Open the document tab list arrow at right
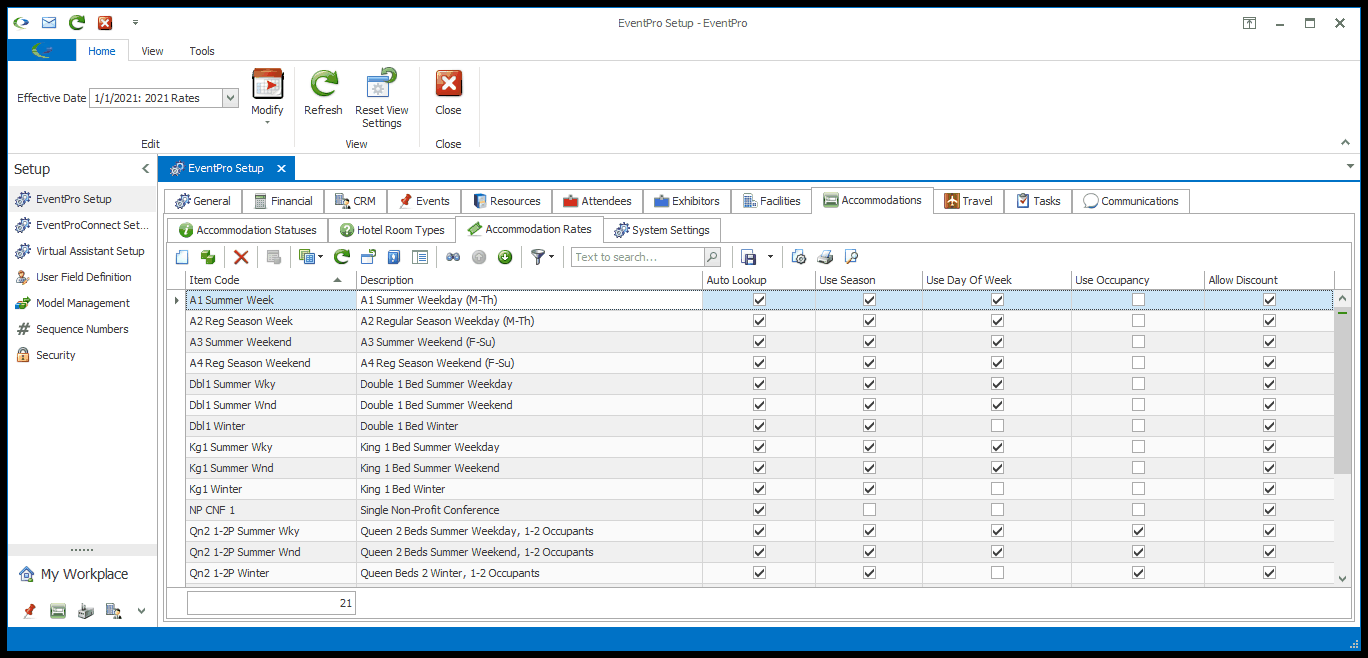The image size is (1368, 658). (1350, 166)
